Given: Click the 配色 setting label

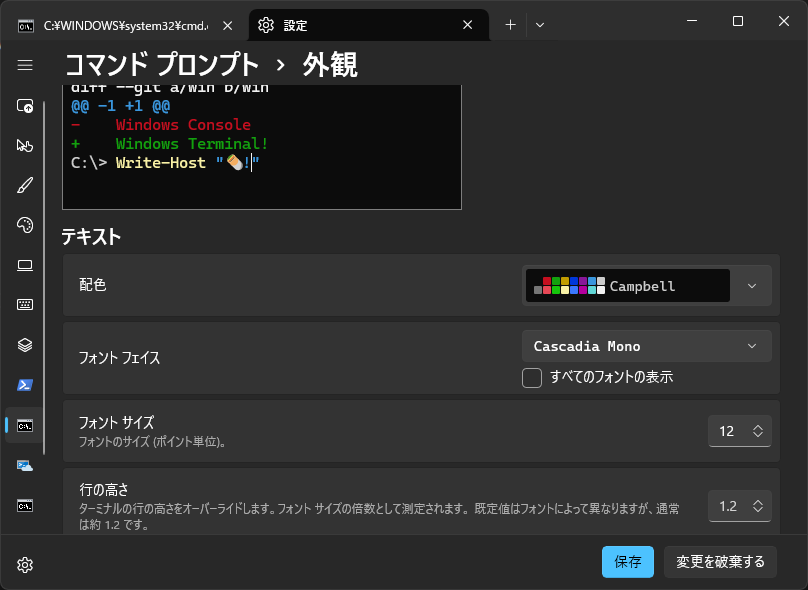Looking at the screenshot, I should 93,284.
